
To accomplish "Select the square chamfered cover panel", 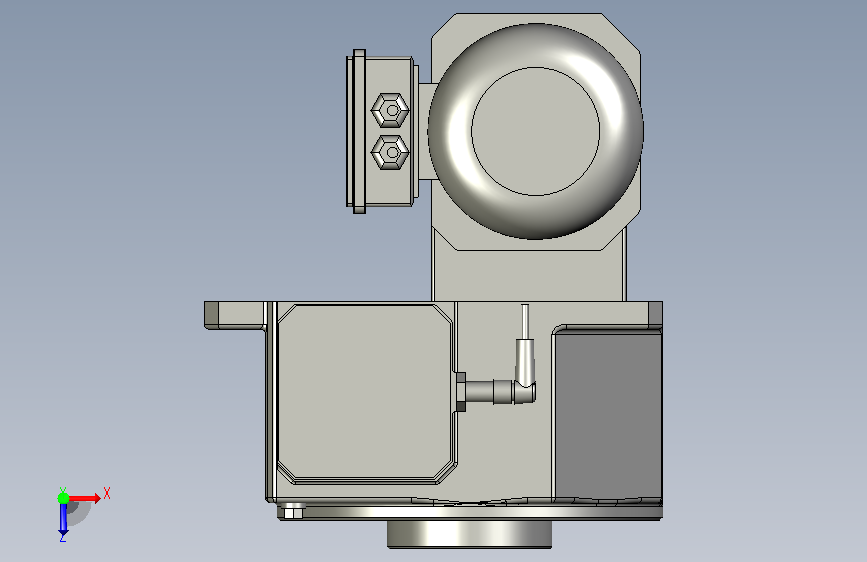I will [367, 393].
